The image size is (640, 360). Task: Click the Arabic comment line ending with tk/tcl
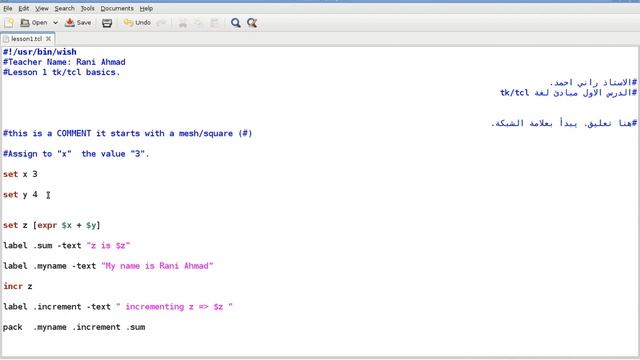(568, 93)
